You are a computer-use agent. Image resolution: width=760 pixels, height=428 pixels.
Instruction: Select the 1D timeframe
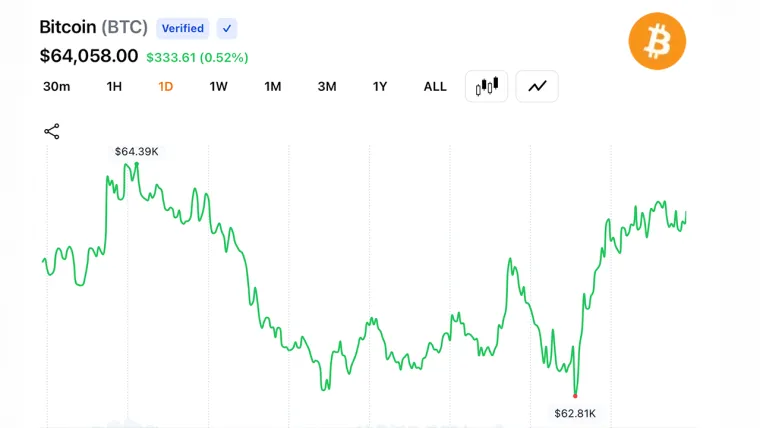pyautogui.click(x=165, y=87)
